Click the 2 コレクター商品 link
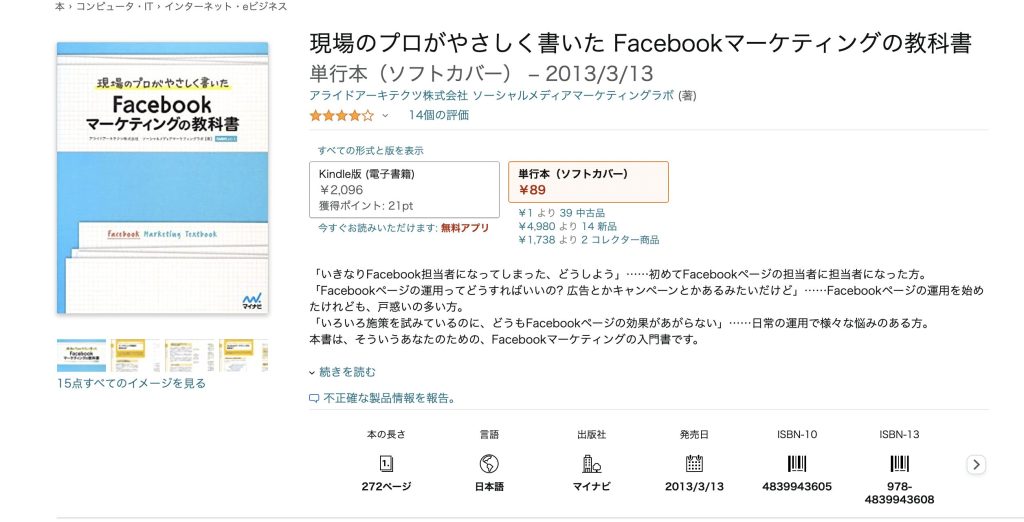 (620, 240)
